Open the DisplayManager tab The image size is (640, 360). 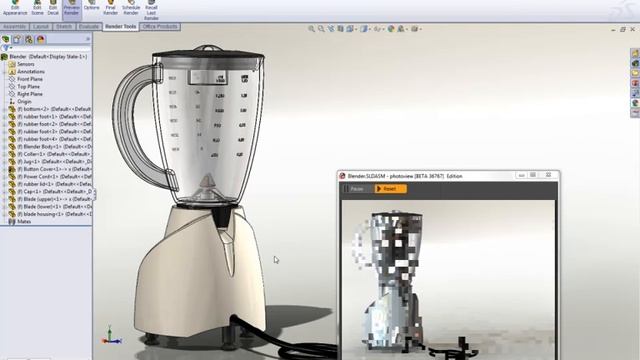40,40
